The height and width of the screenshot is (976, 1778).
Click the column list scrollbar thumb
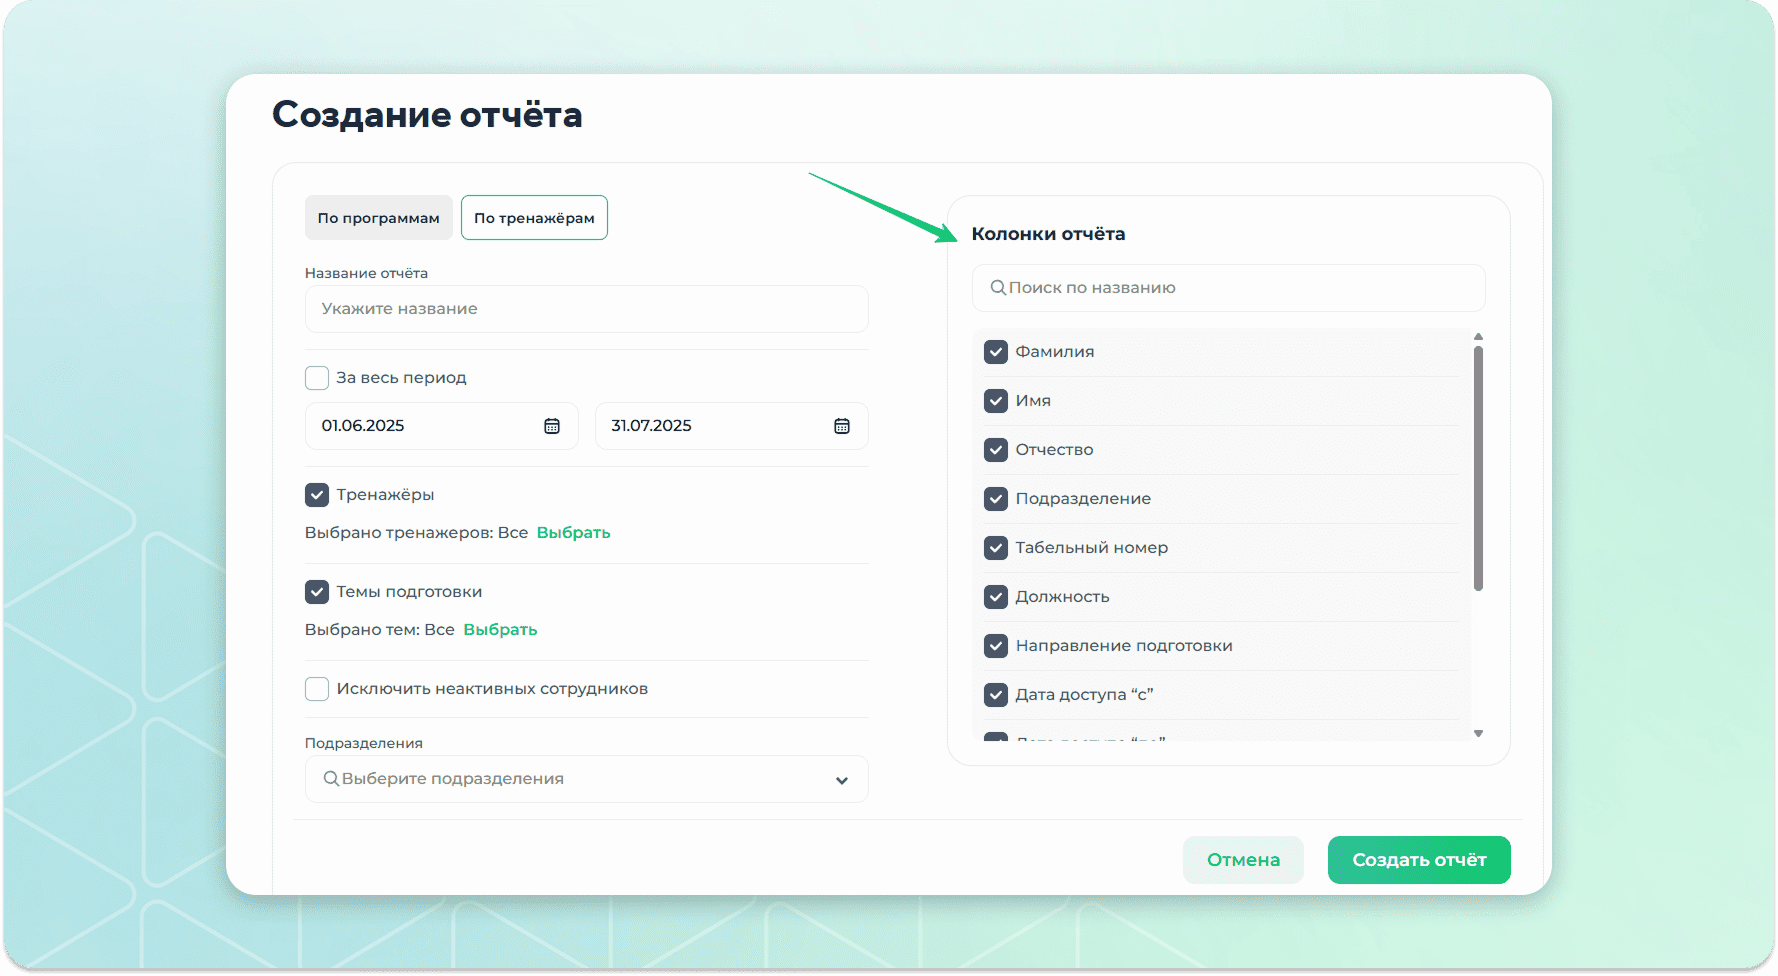click(1478, 468)
